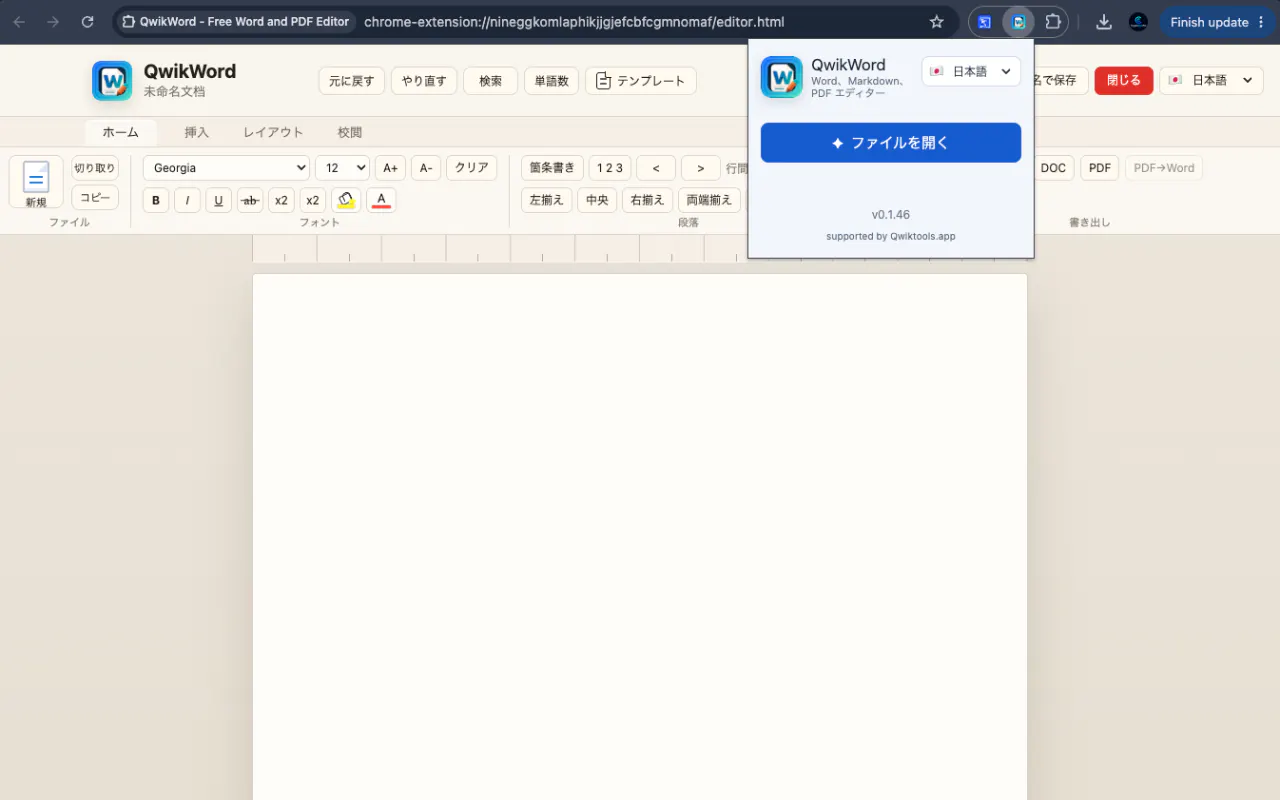
Task: Click 元に戻す (undo) button
Action: [x=352, y=81]
